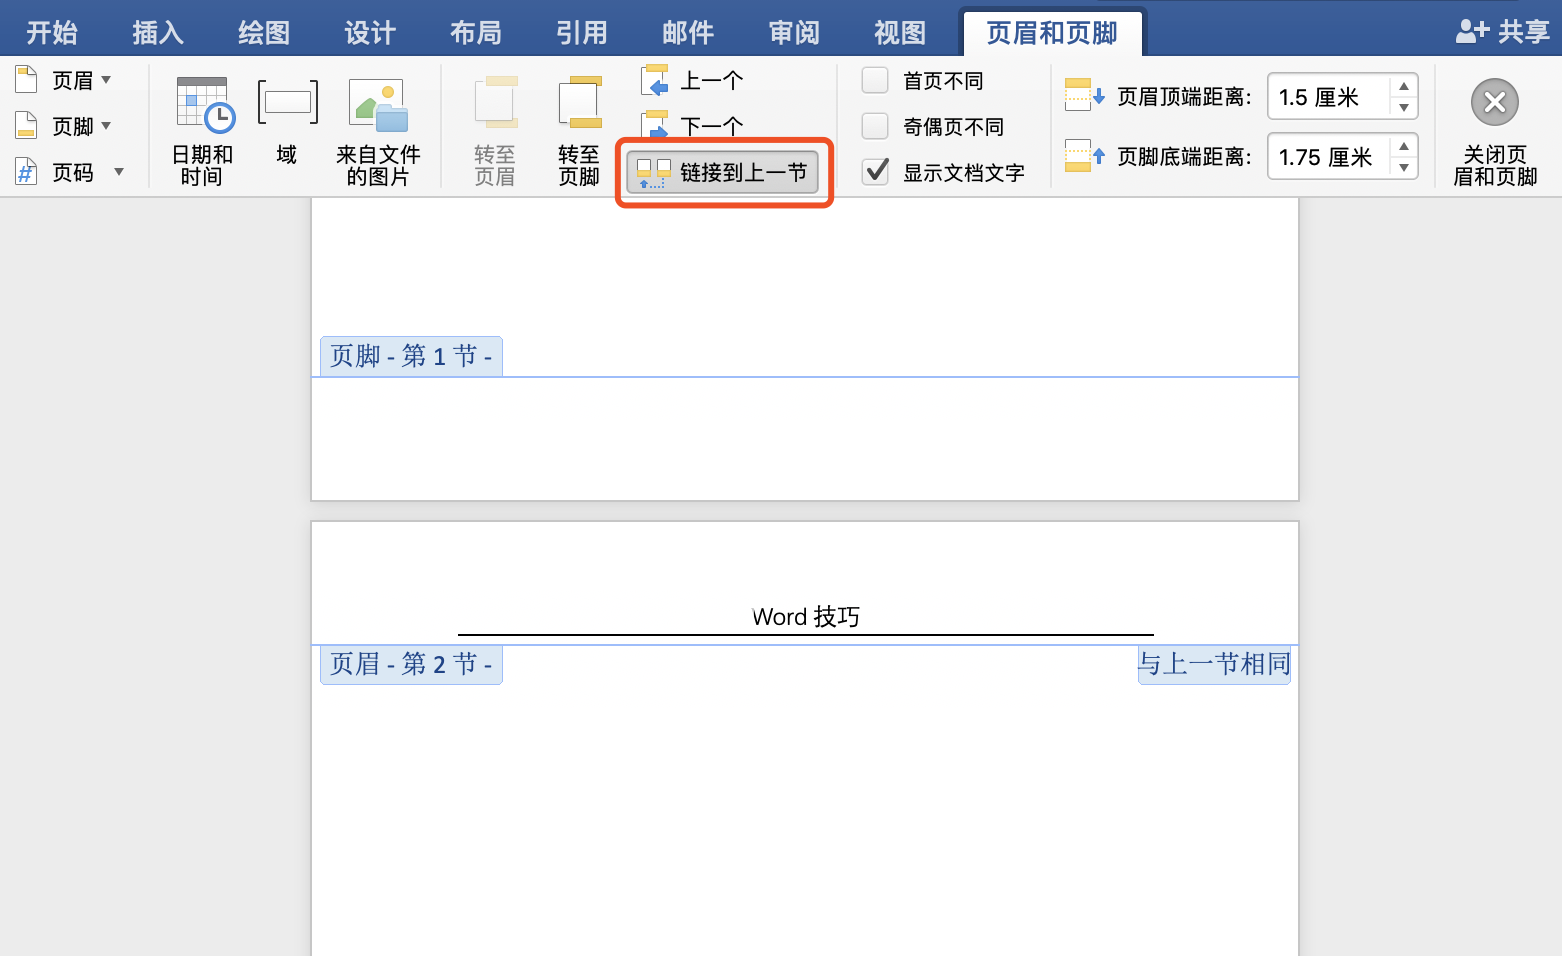Screen dimensions: 1562x956
Task: Expand the 页眉 dropdown arrow
Action: click(106, 79)
